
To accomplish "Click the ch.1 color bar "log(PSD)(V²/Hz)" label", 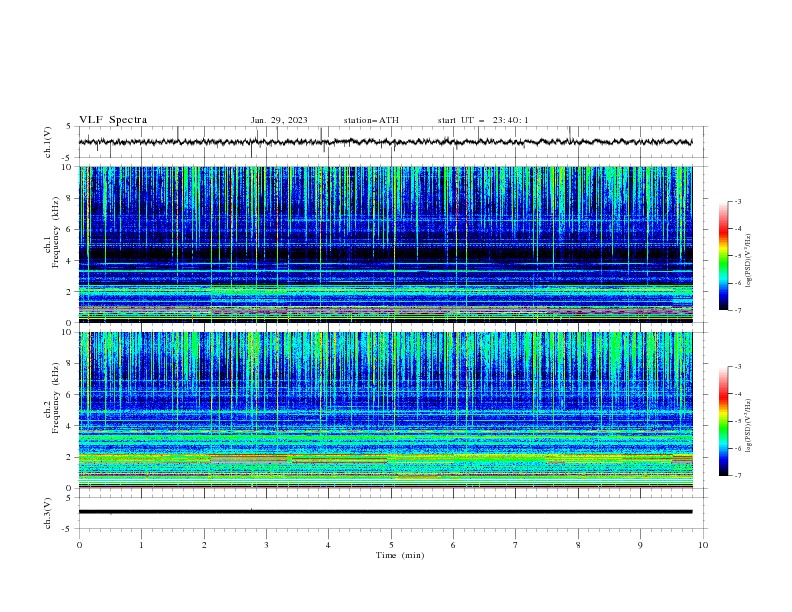I will [748, 261].
